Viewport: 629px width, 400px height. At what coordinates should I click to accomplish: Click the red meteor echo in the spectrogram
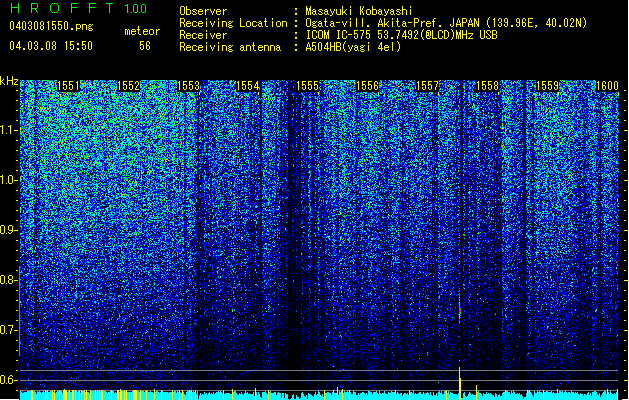point(460,311)
